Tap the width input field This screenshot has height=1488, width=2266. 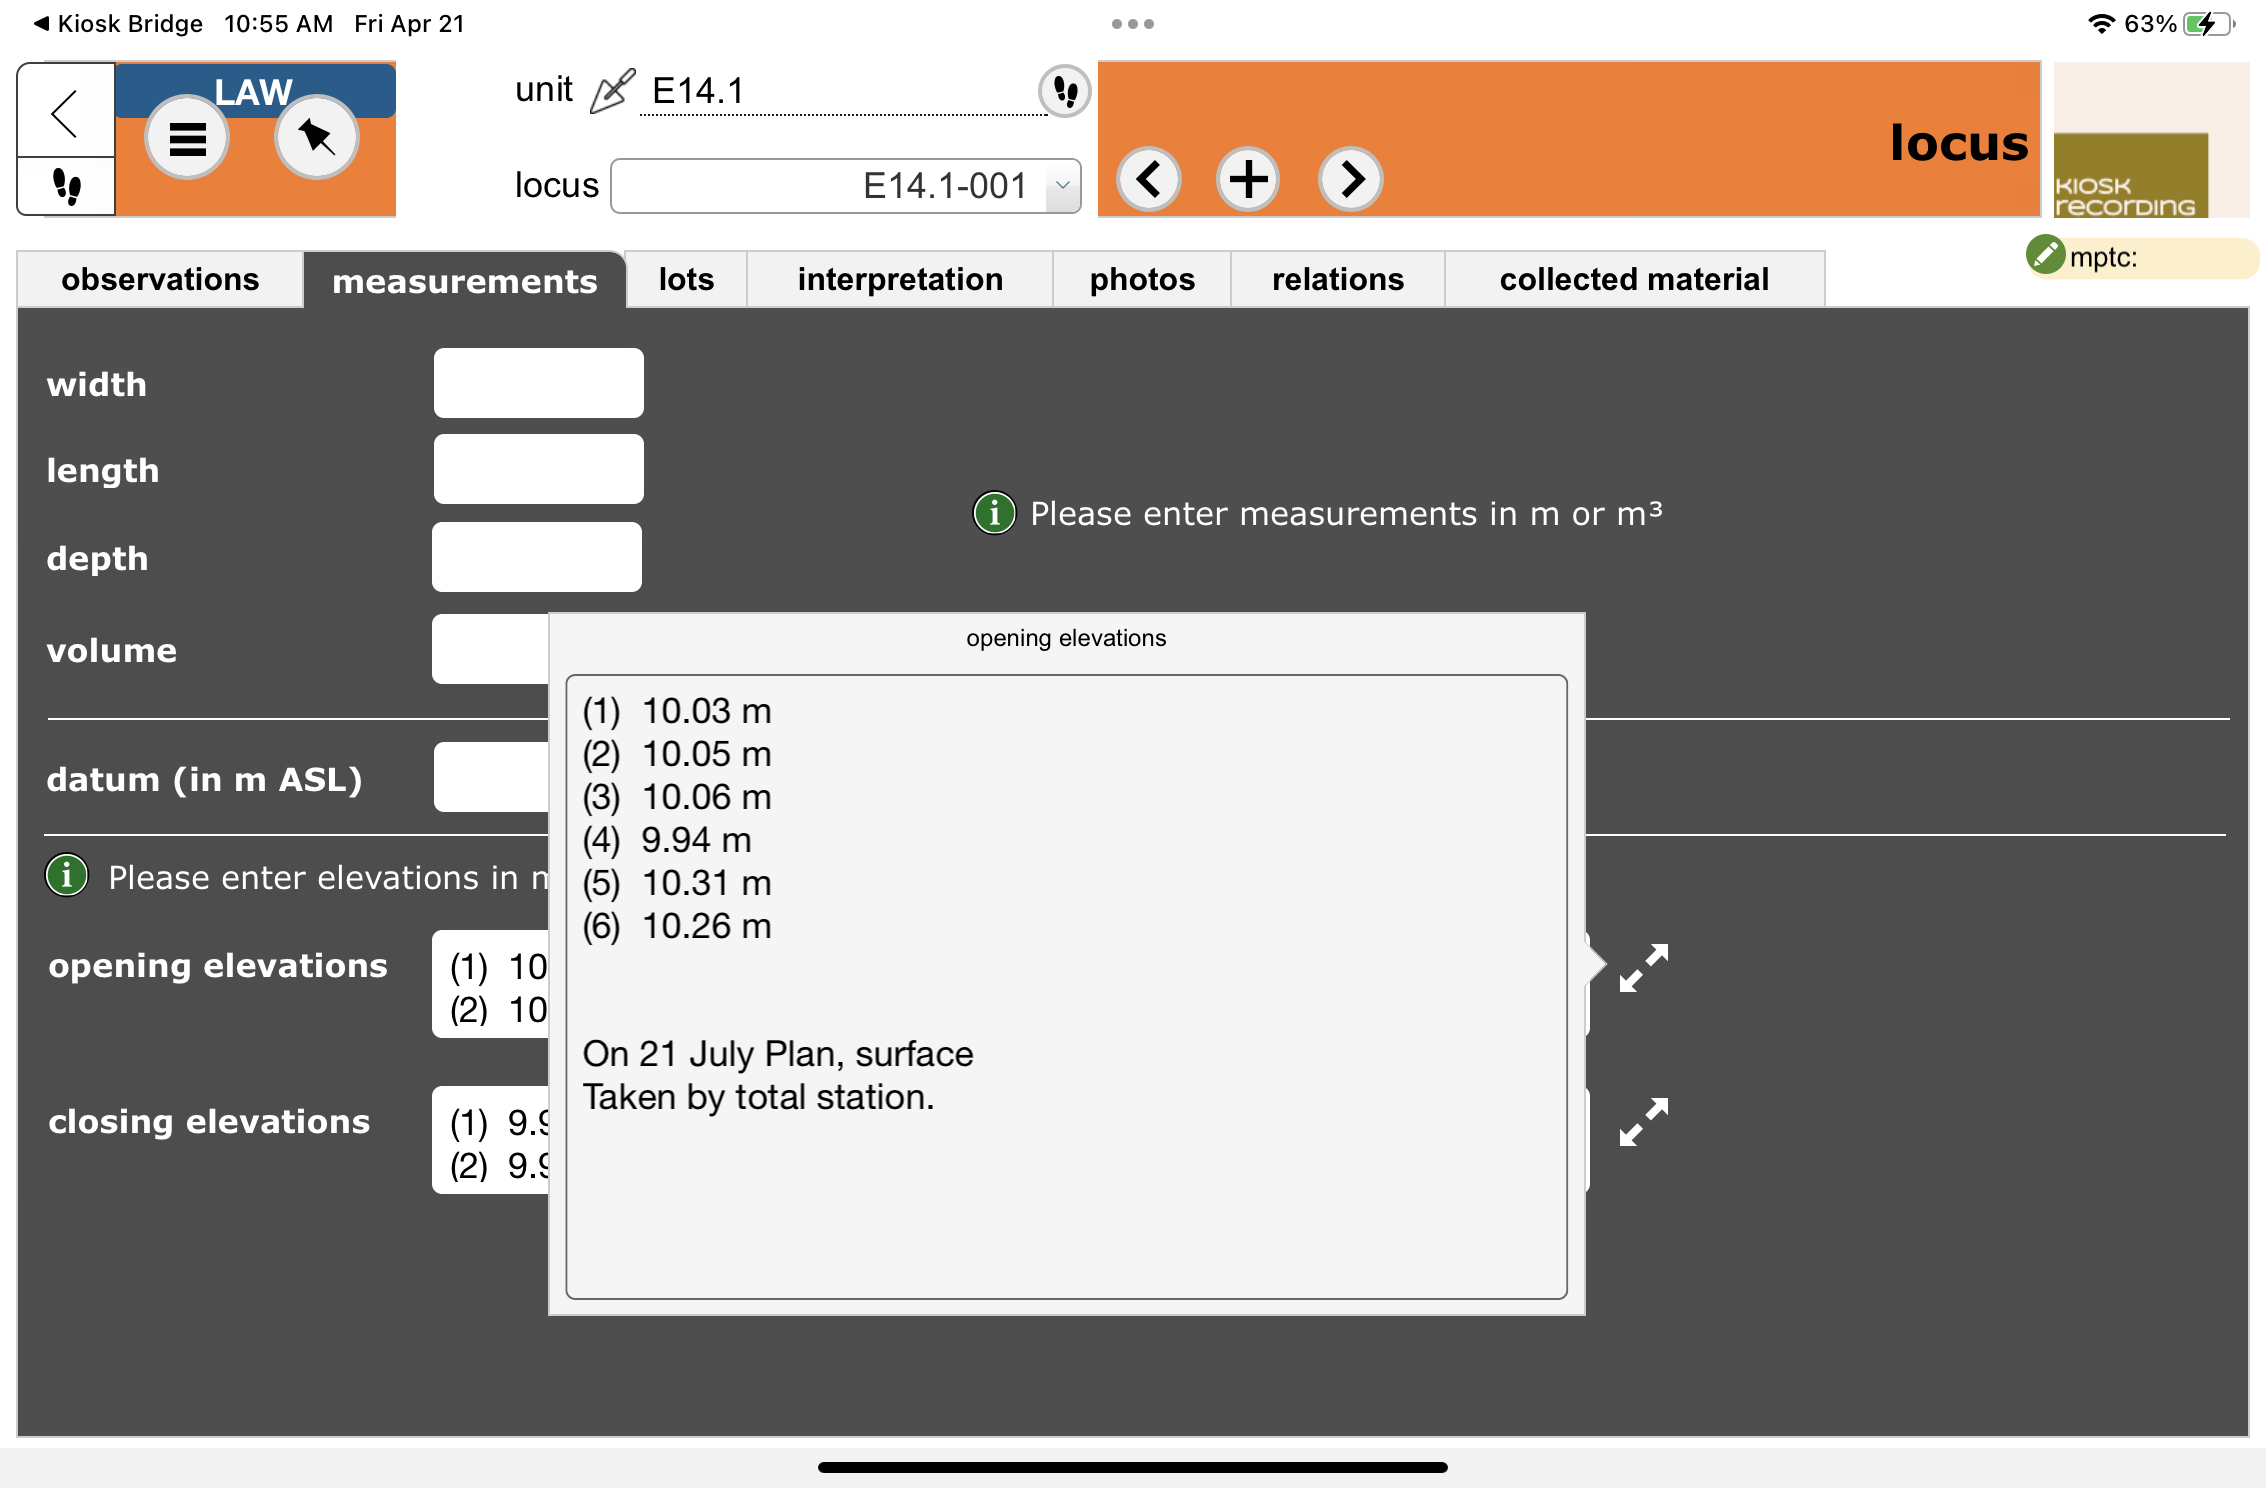click(538, 383)
